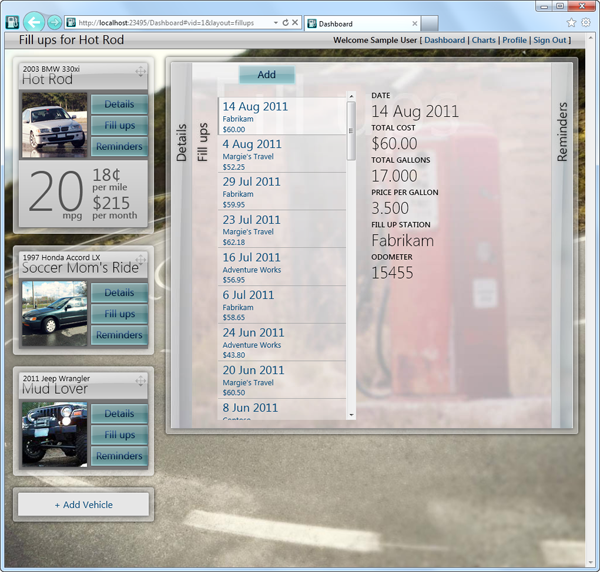
Task: Select the 24 Jun 2011 fill up entry
Action: point(282,342)
